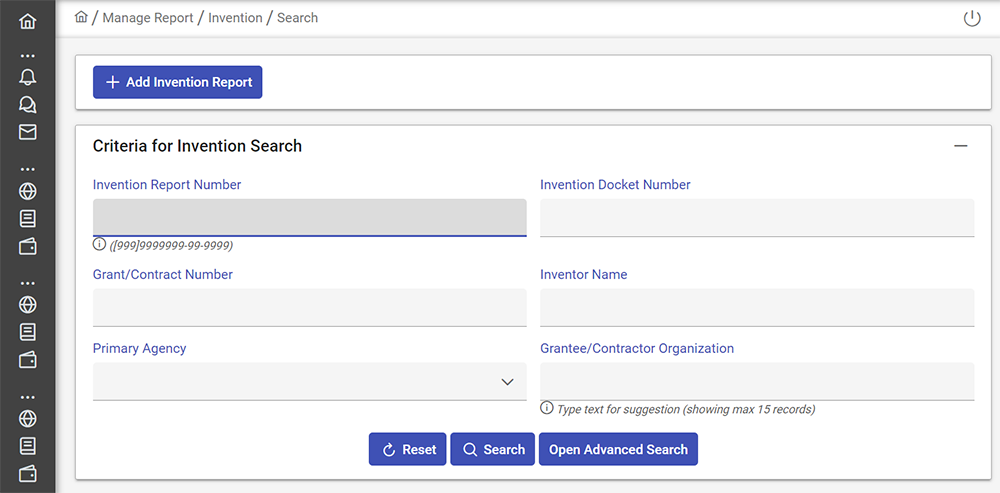1000x493 pixels.
Task: Select the Grant/Contract Number input
Action: click(x=309, y=307)
